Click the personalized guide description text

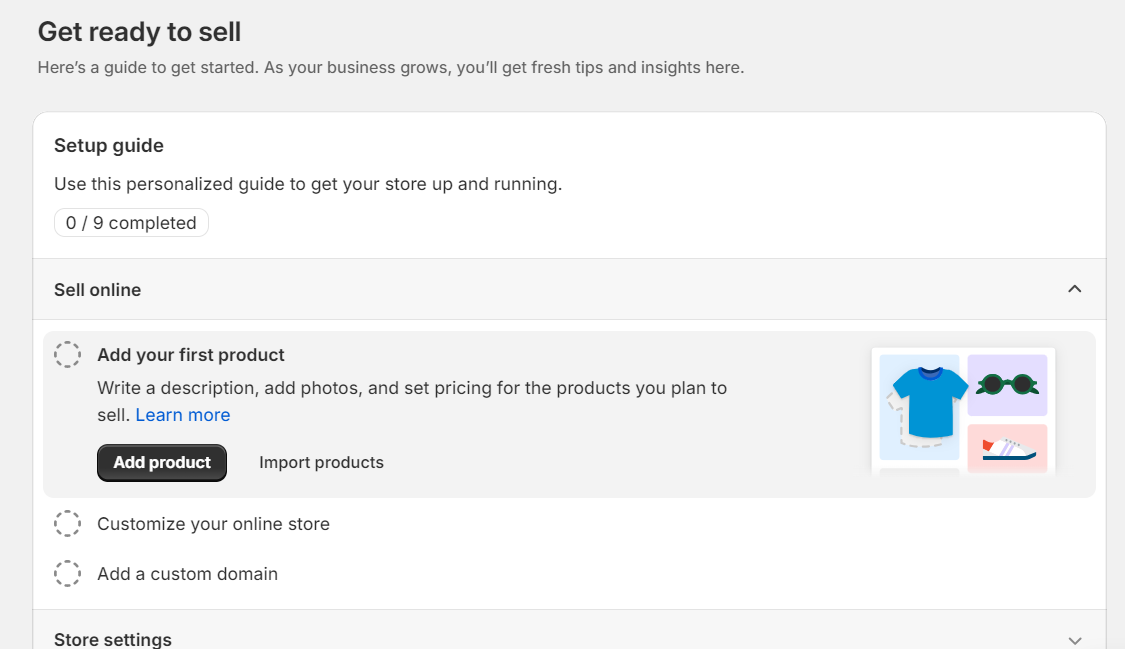pos(308,184)
